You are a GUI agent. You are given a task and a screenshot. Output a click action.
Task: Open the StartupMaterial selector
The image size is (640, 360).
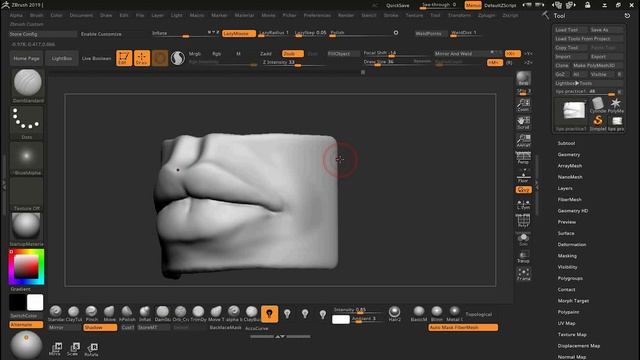click(27, 227)
